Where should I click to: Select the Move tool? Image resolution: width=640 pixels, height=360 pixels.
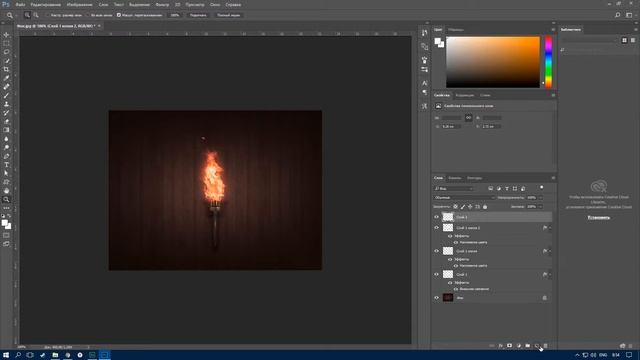[x=6, y=35]
